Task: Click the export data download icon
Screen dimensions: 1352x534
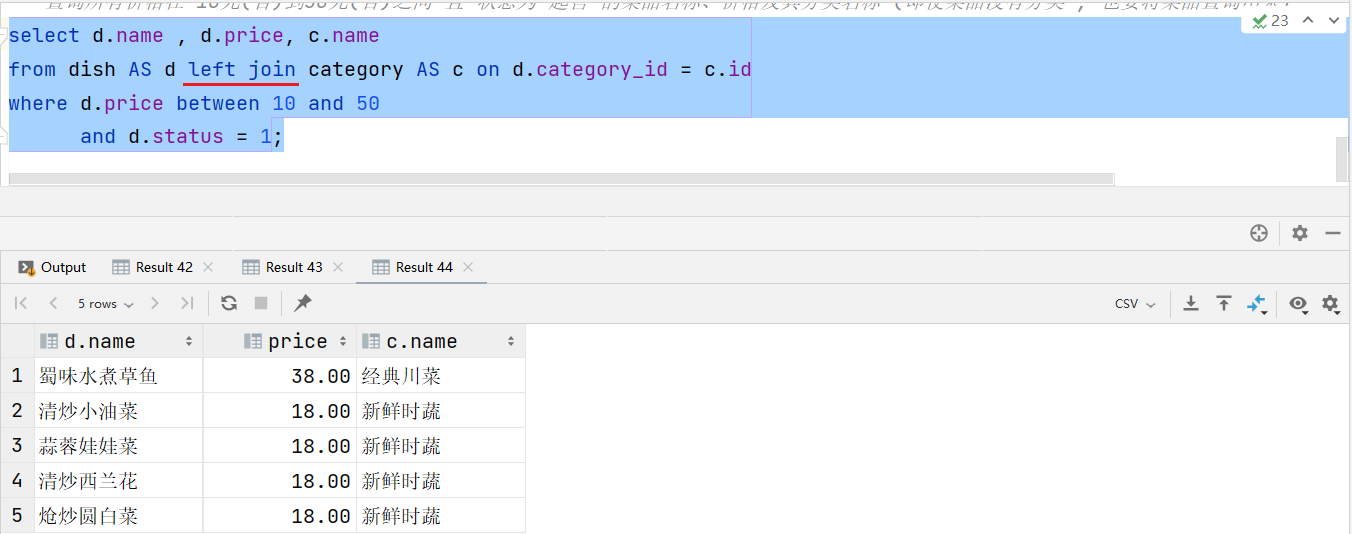Action: point(1191,303)
